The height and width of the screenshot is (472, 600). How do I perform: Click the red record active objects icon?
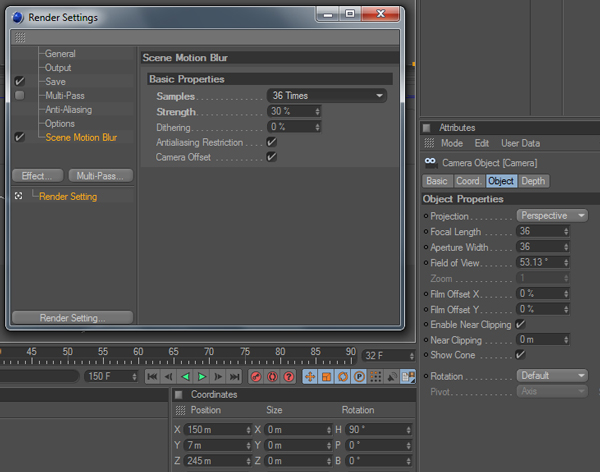pyautogui.click(x=255, y=376)
